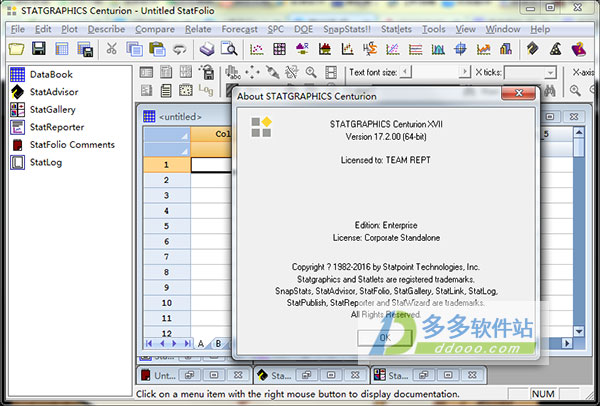Open the Describe menu
Viewport: 600px width, 406px height.
click(106, 29)
